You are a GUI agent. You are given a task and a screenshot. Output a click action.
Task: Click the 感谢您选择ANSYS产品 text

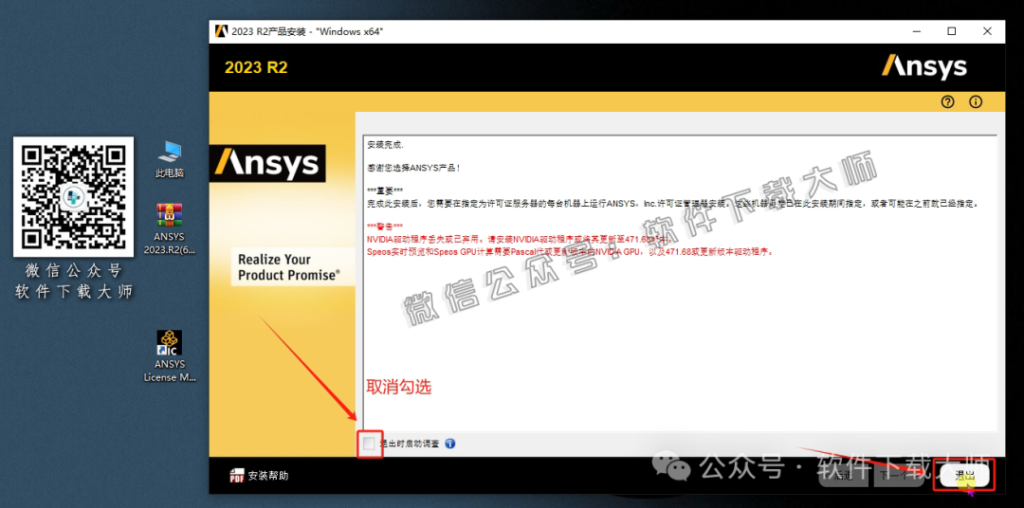point(414,168)
